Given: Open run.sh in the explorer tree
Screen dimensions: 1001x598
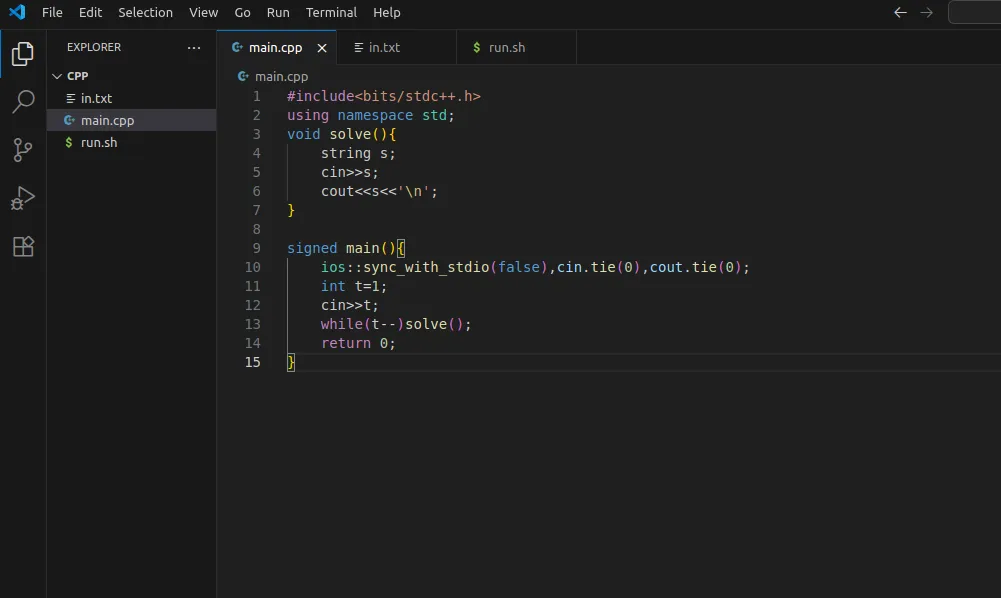Looking at the screenshot, I should coord(131,142).
